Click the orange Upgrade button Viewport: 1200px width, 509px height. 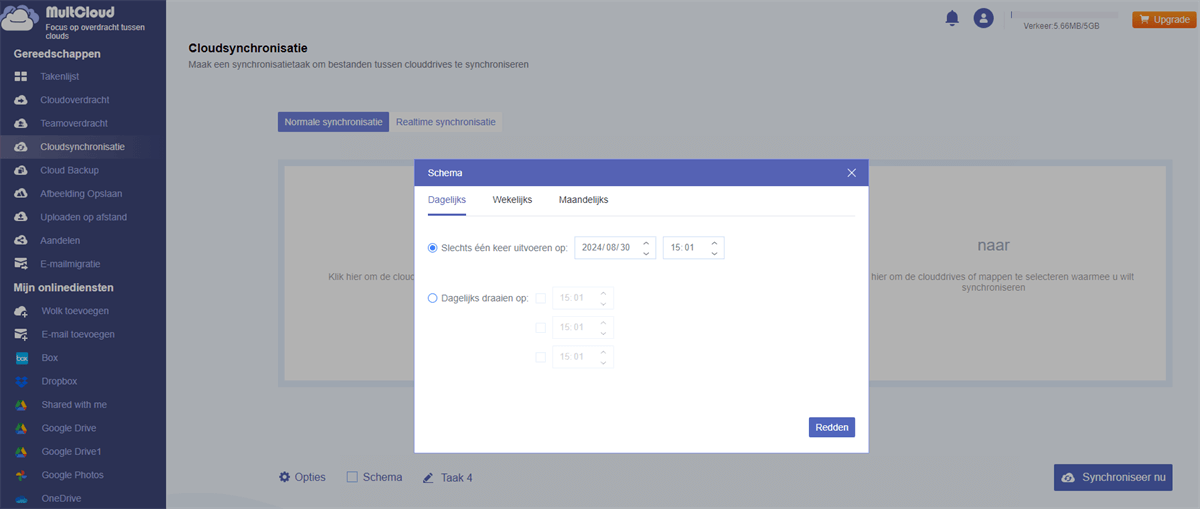tap(1164, 19)
